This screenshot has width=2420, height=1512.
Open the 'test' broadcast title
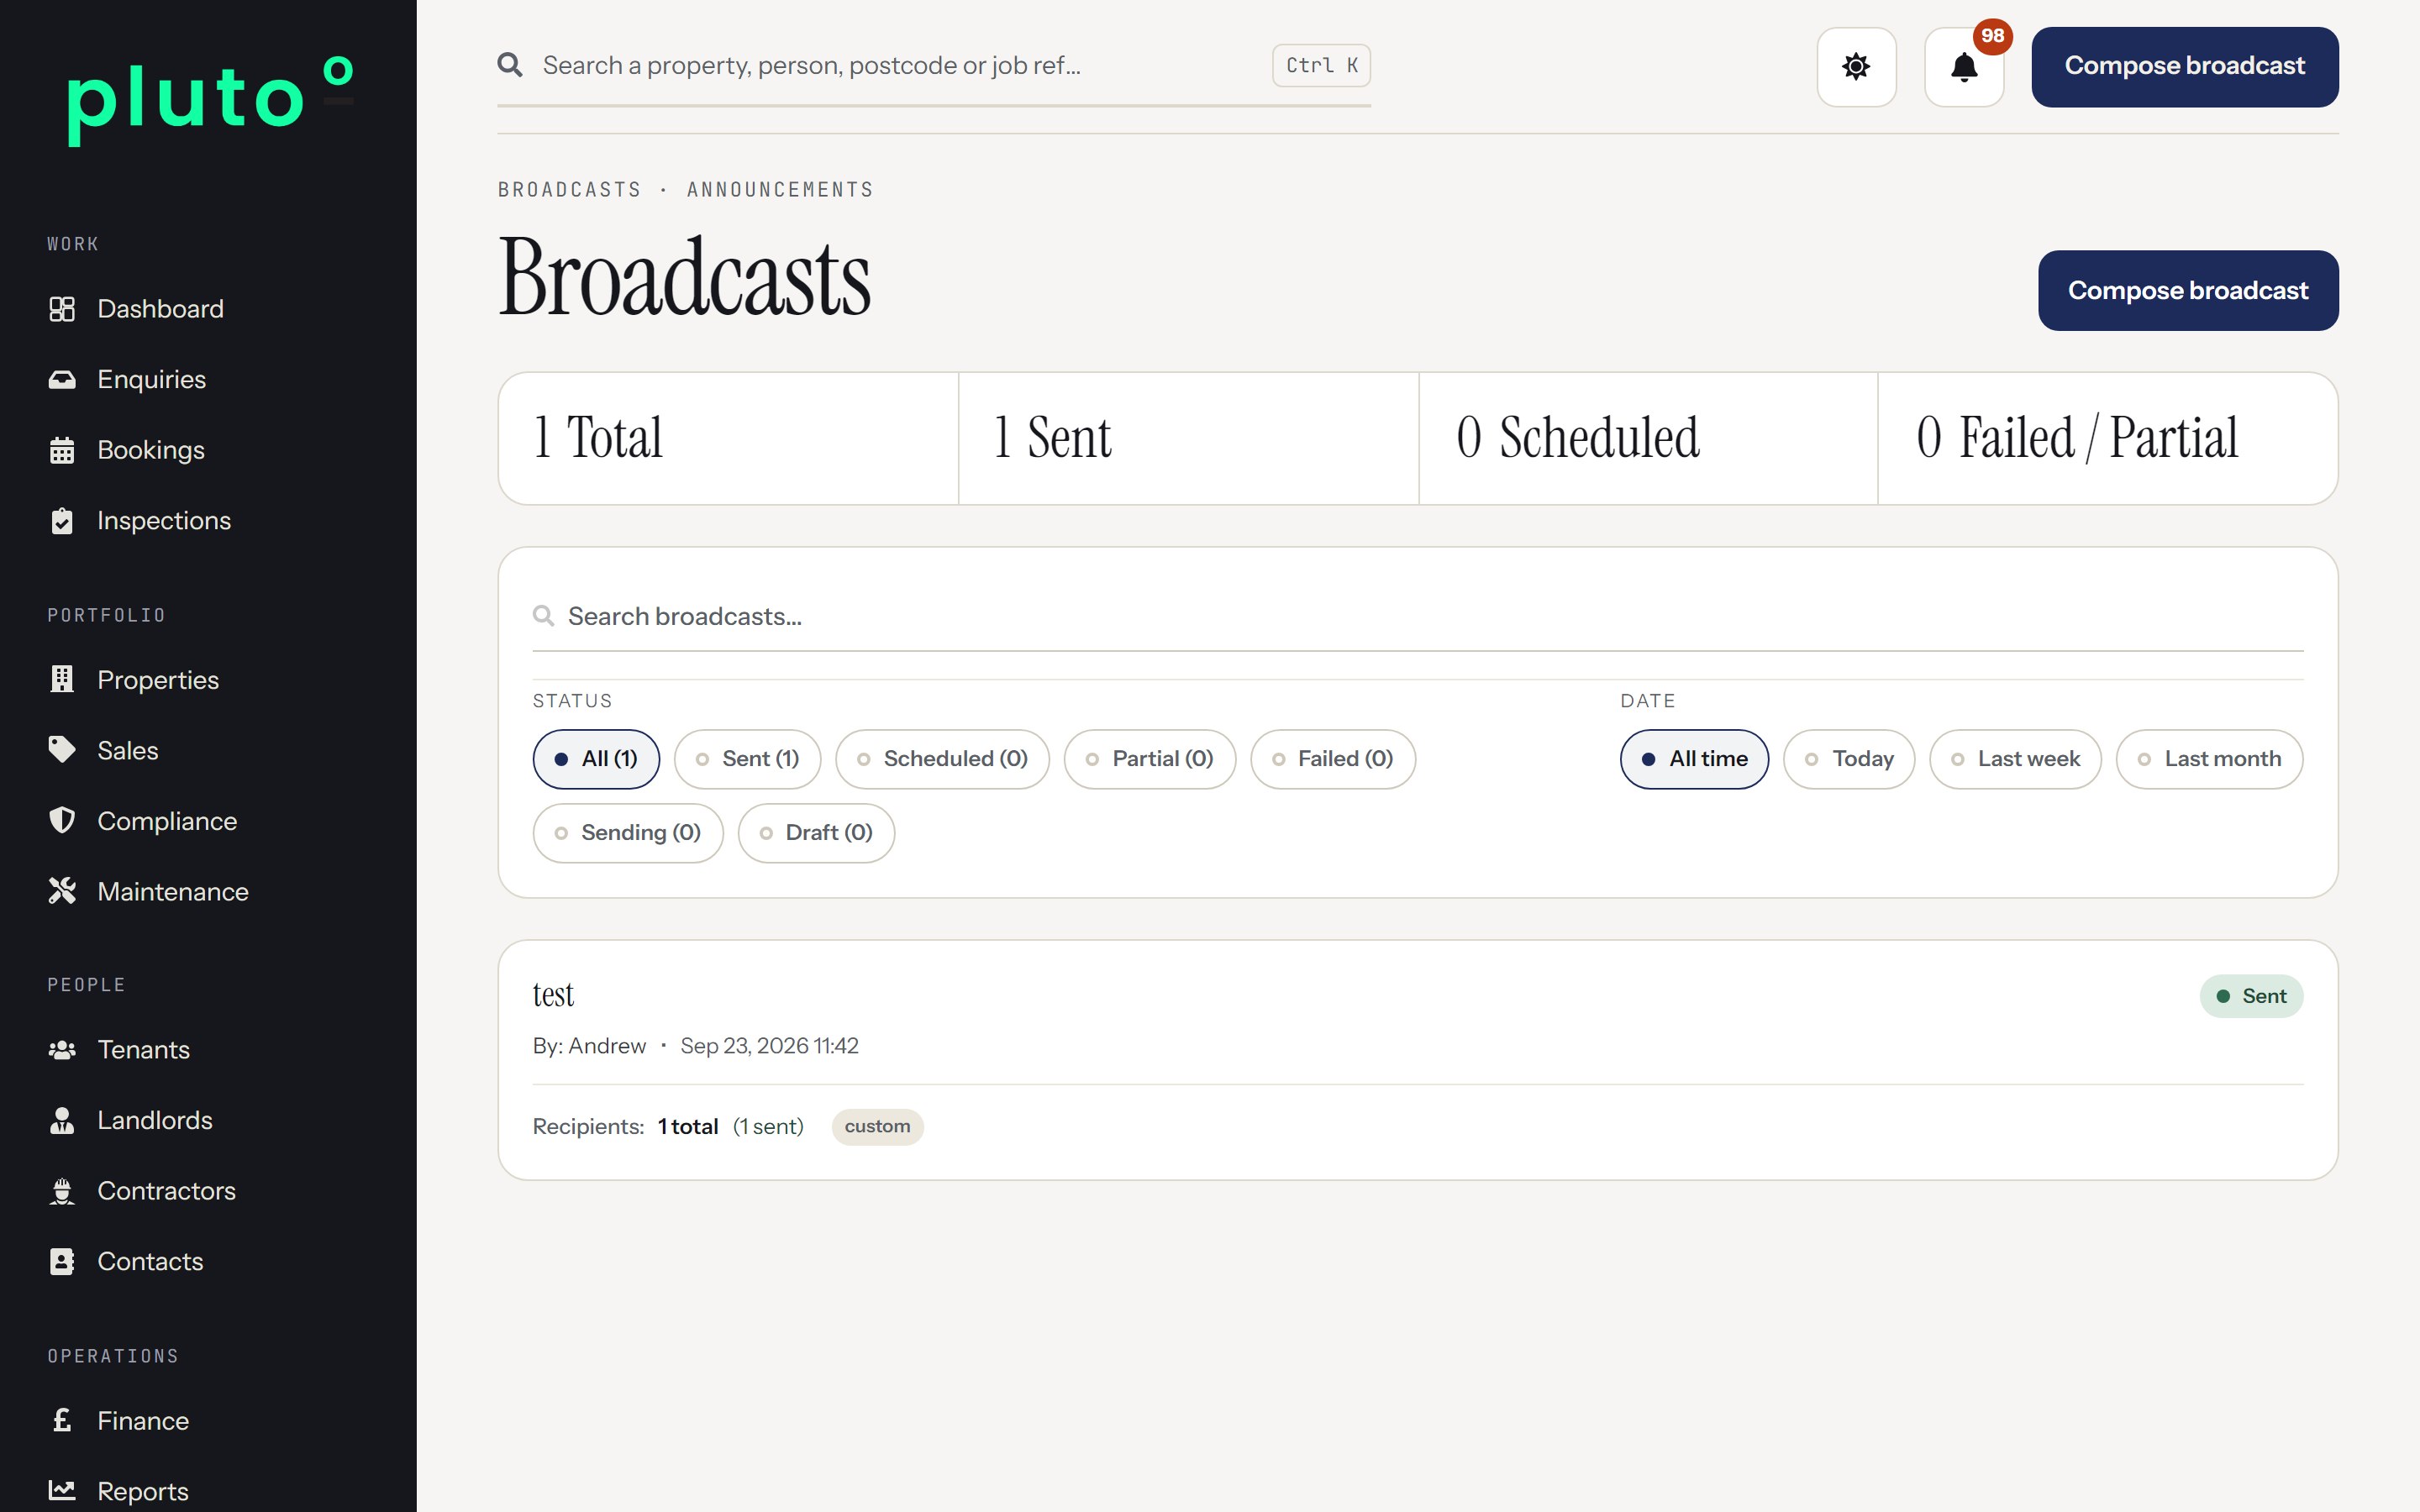click(x=553, y=995)
